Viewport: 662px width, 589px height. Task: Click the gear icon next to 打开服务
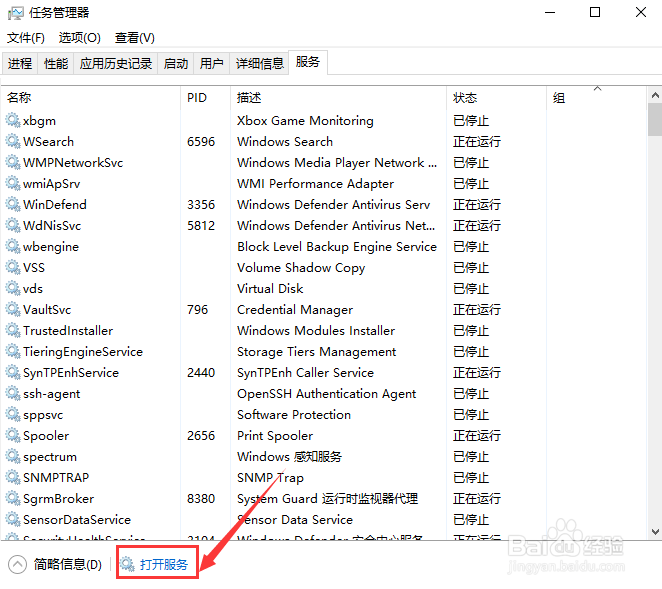pyautogui.click(x=127, y=564)
